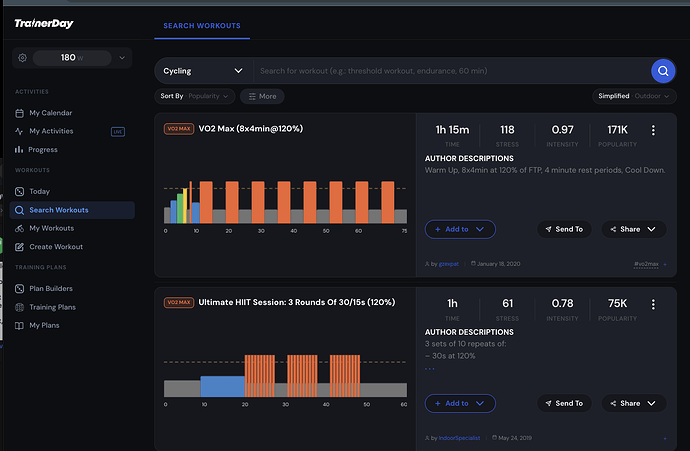The image size is (690, 451).
Task: Click plus next to #vo2max tag
Action: click(665, 264)
